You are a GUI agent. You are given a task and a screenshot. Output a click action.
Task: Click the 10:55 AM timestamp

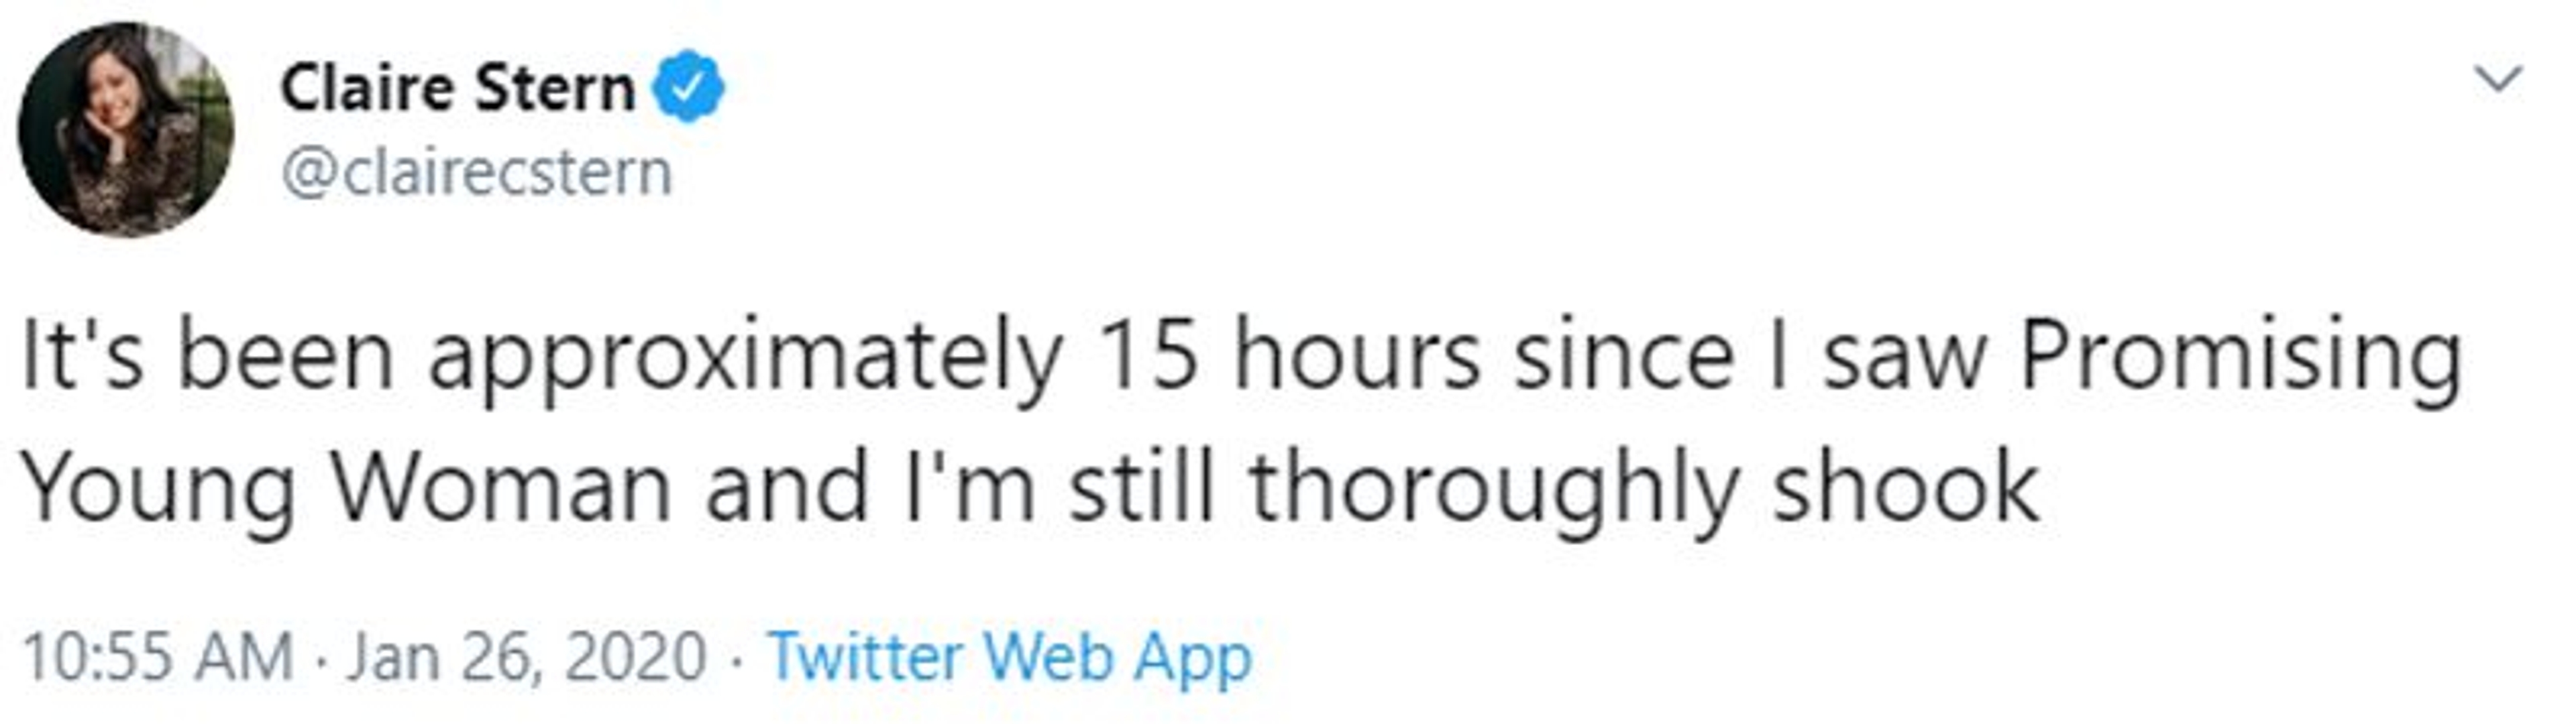pyautogui.click(x=157, y=657)
